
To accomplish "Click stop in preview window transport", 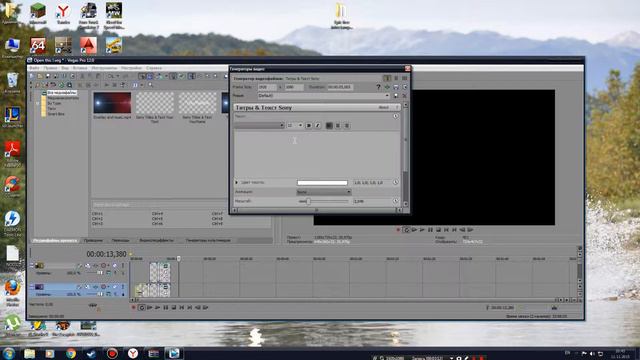I will [438, 230].
